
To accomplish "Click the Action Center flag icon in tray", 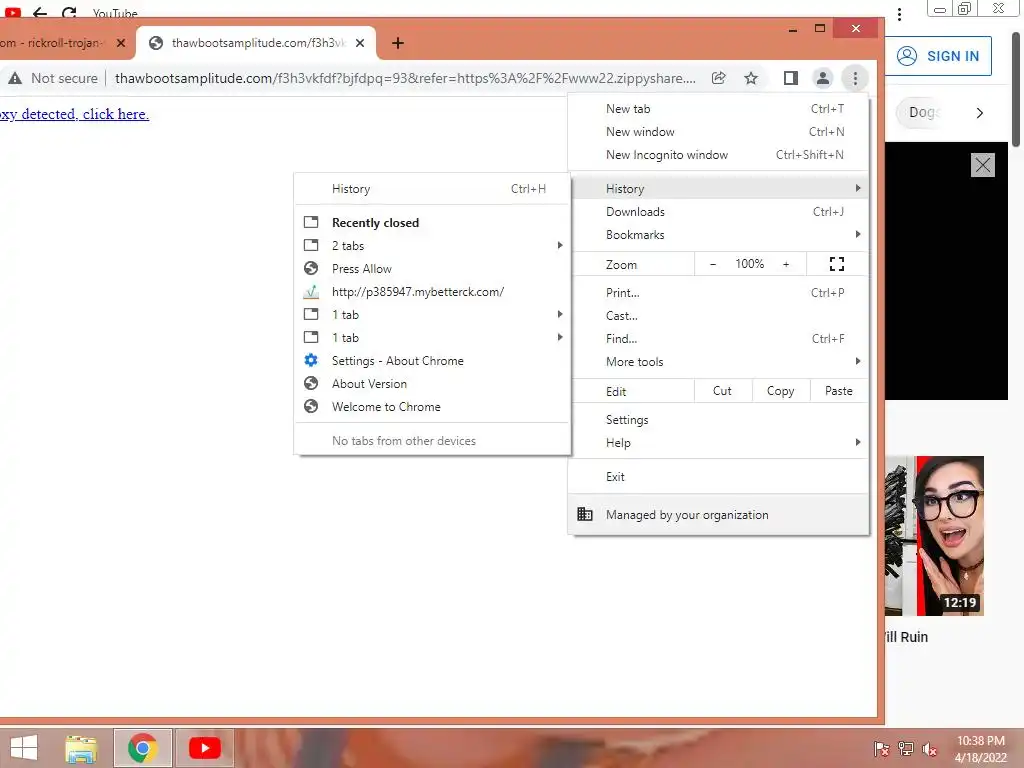I will [881, 749].
